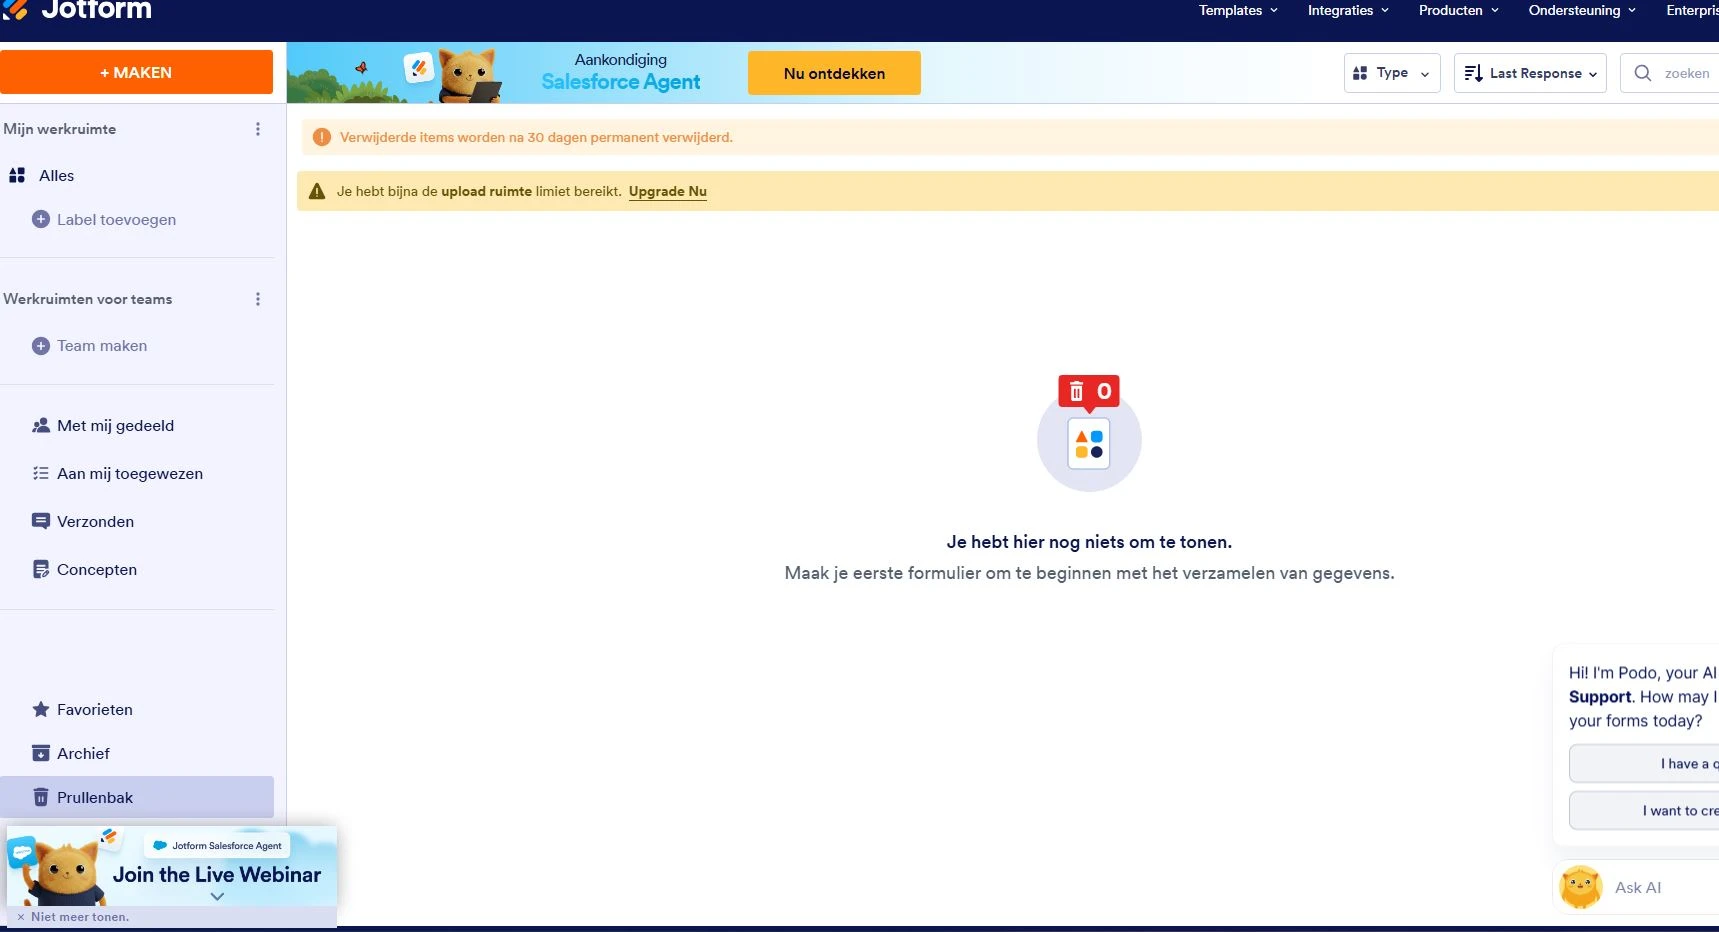Open the 'Last Response' sort dropdown
The height and width of the screenshot is (932, 1719).
(1529, 72)
